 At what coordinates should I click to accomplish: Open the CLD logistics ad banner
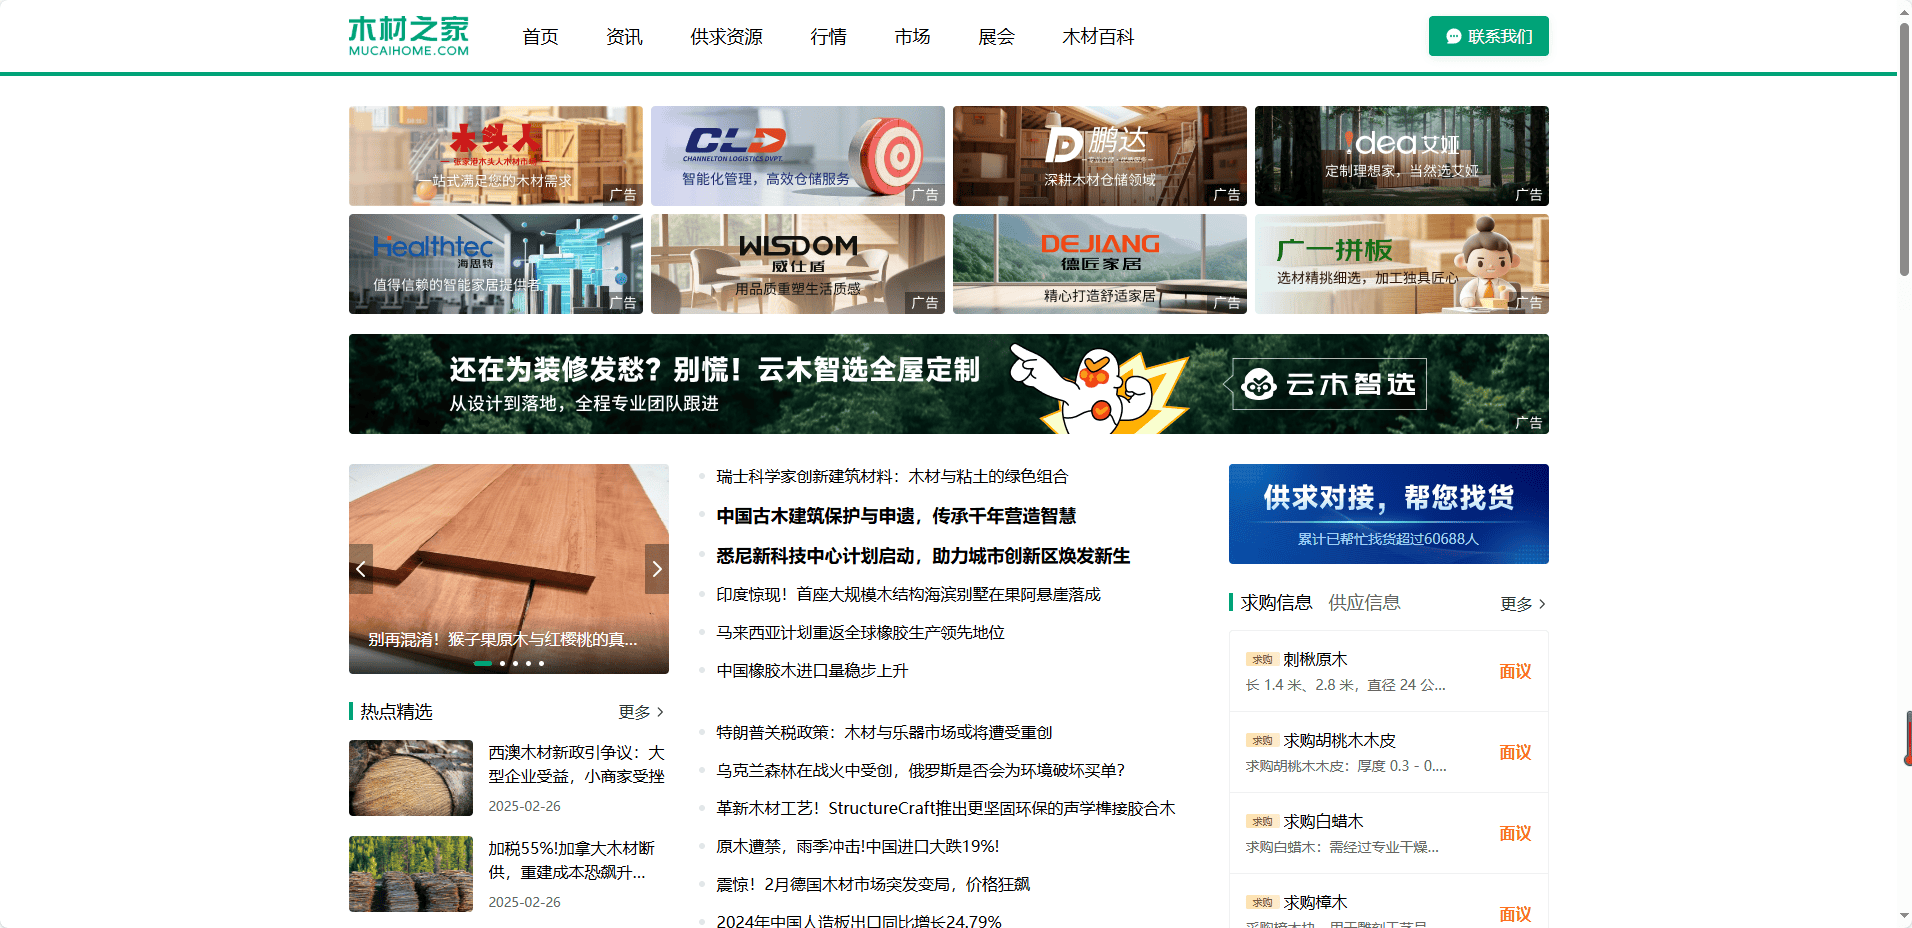(797, 156)
